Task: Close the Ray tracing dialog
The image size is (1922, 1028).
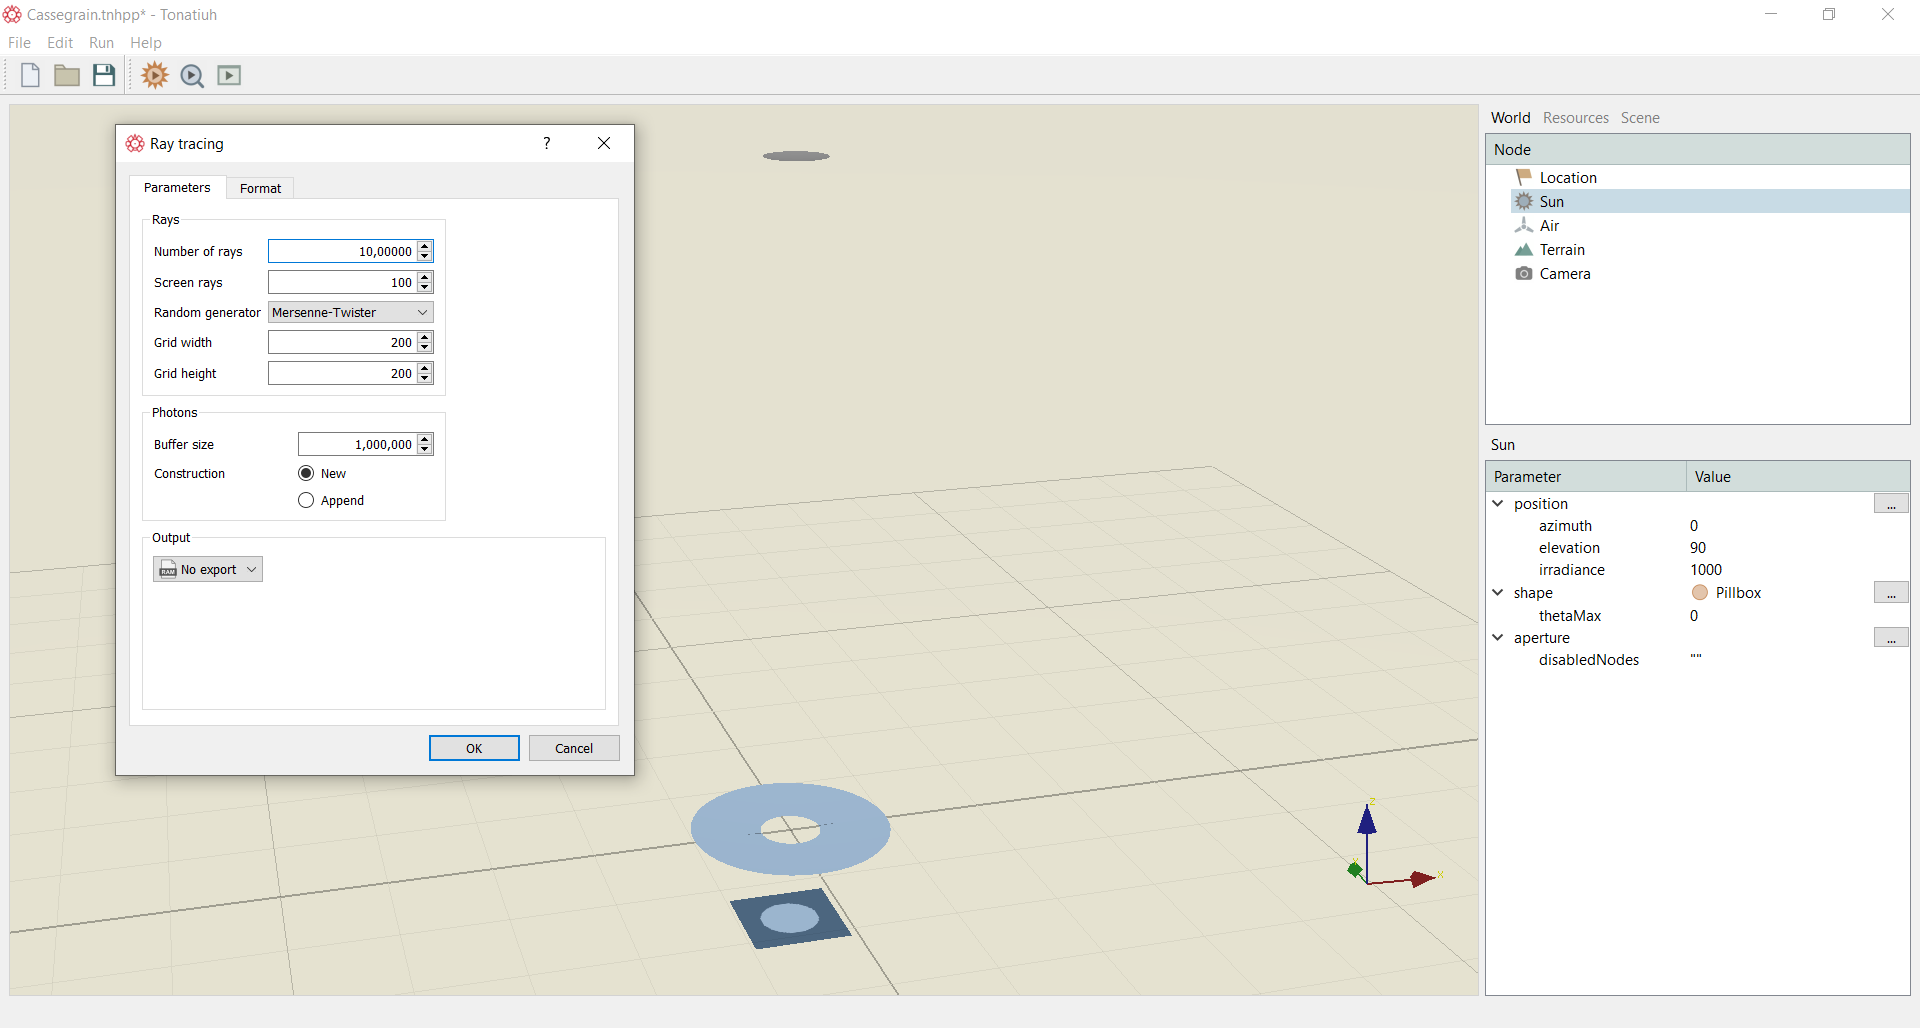Action: (604, 143)
